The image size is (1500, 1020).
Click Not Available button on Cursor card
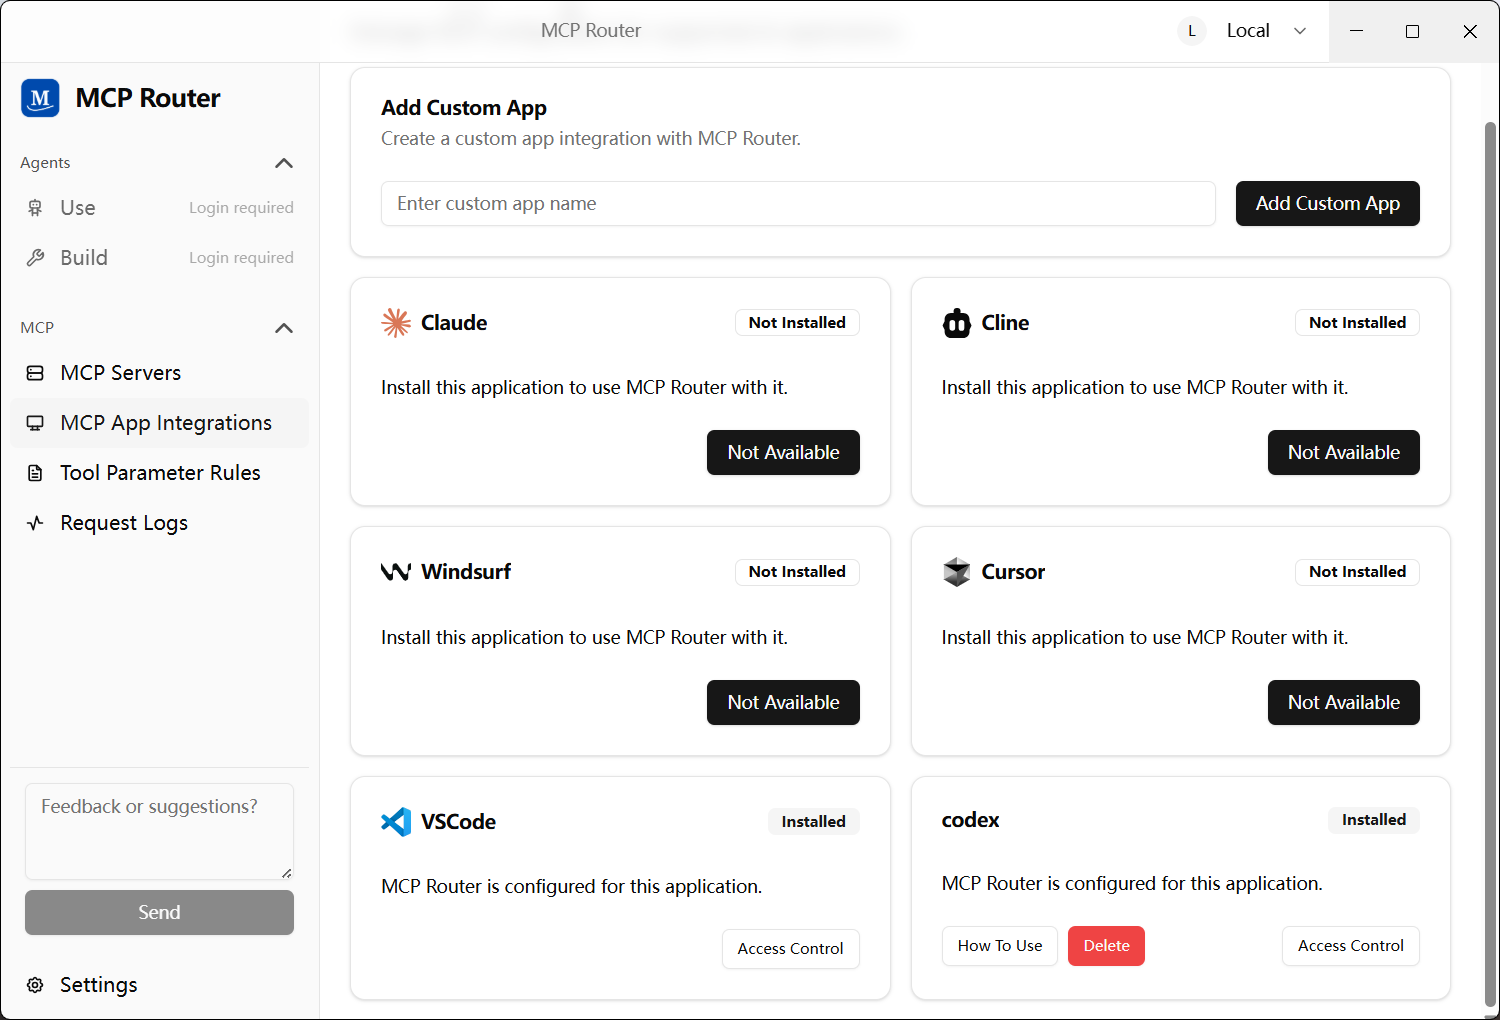(x=1343, y=703)
